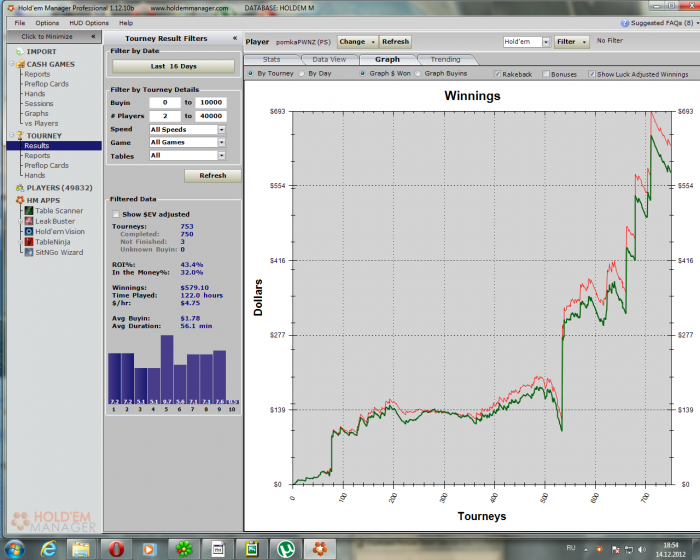Open the Options menu
Image resolution: width=700 pixels, height=560 pixels.
[47, 23]
